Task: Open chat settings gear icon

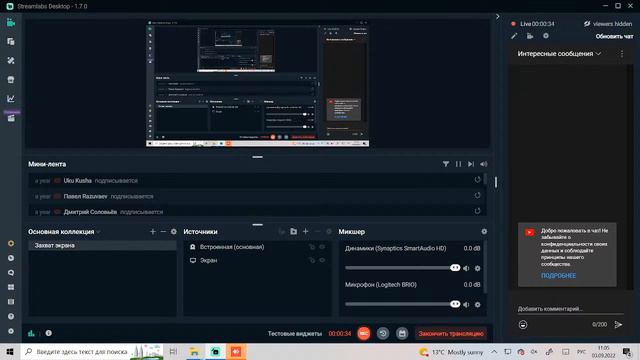Action: pos(546,36)
